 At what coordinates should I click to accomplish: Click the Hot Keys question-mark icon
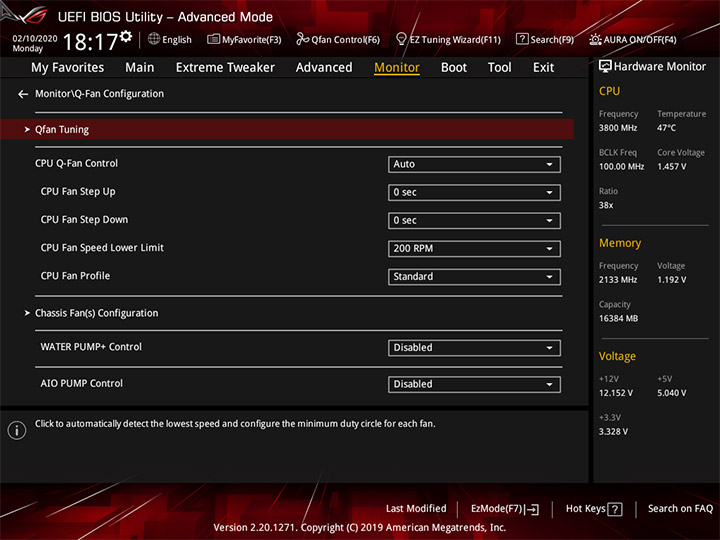[x=614, y=509]
